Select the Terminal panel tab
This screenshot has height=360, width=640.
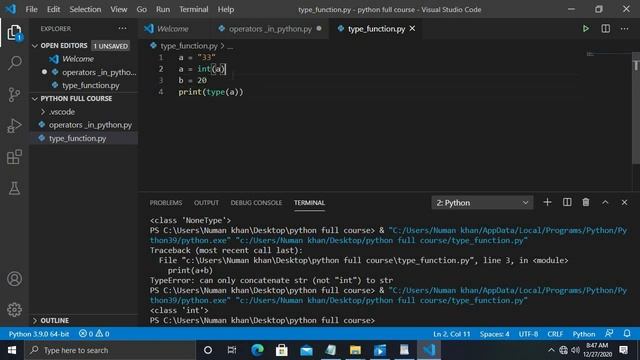(309, 203)
